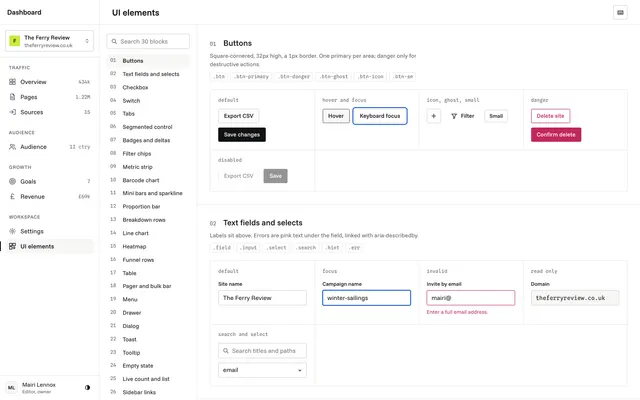Click the Pages document icon in the sidebar
This screenshot has height=400, width=640.
(x=13, y=97)
